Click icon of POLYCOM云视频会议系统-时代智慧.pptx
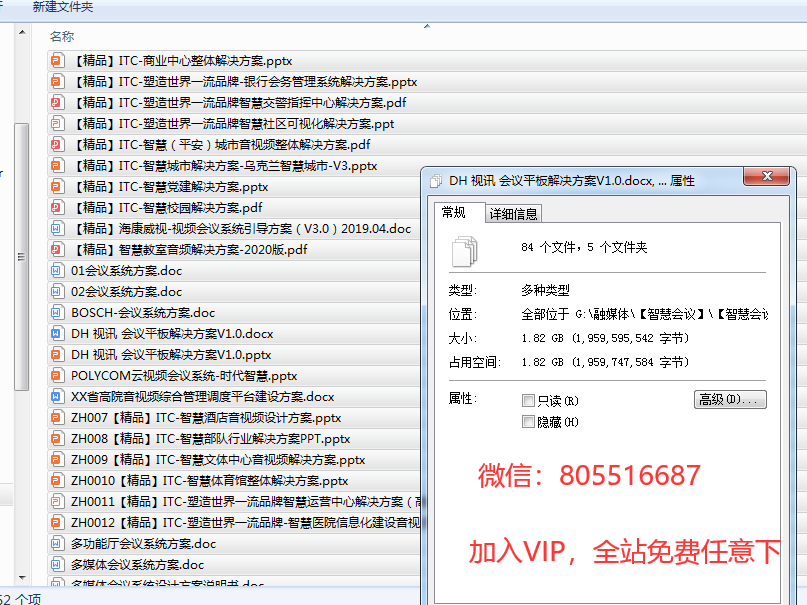The height and width of the screenshot is (605, 807). click(x=57, y=376)
